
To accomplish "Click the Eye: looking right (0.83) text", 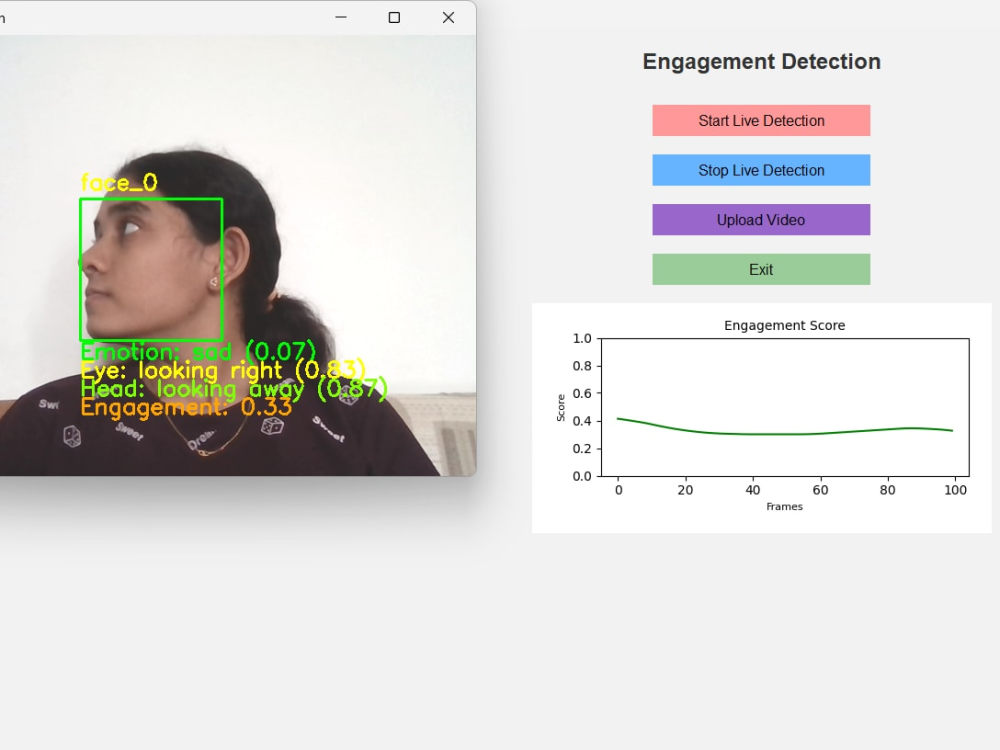I will click(x=223, y=370).
